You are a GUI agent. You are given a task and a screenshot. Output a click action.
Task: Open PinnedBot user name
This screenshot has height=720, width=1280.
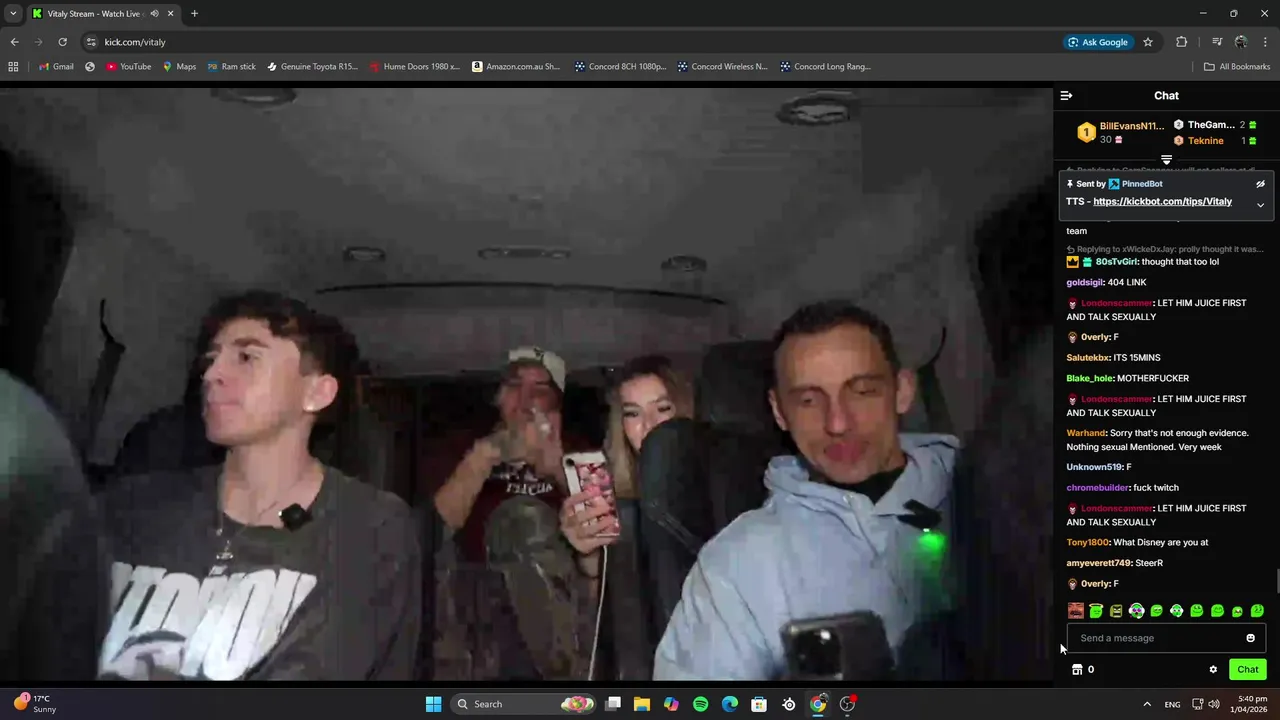(x=1142, y=184)
